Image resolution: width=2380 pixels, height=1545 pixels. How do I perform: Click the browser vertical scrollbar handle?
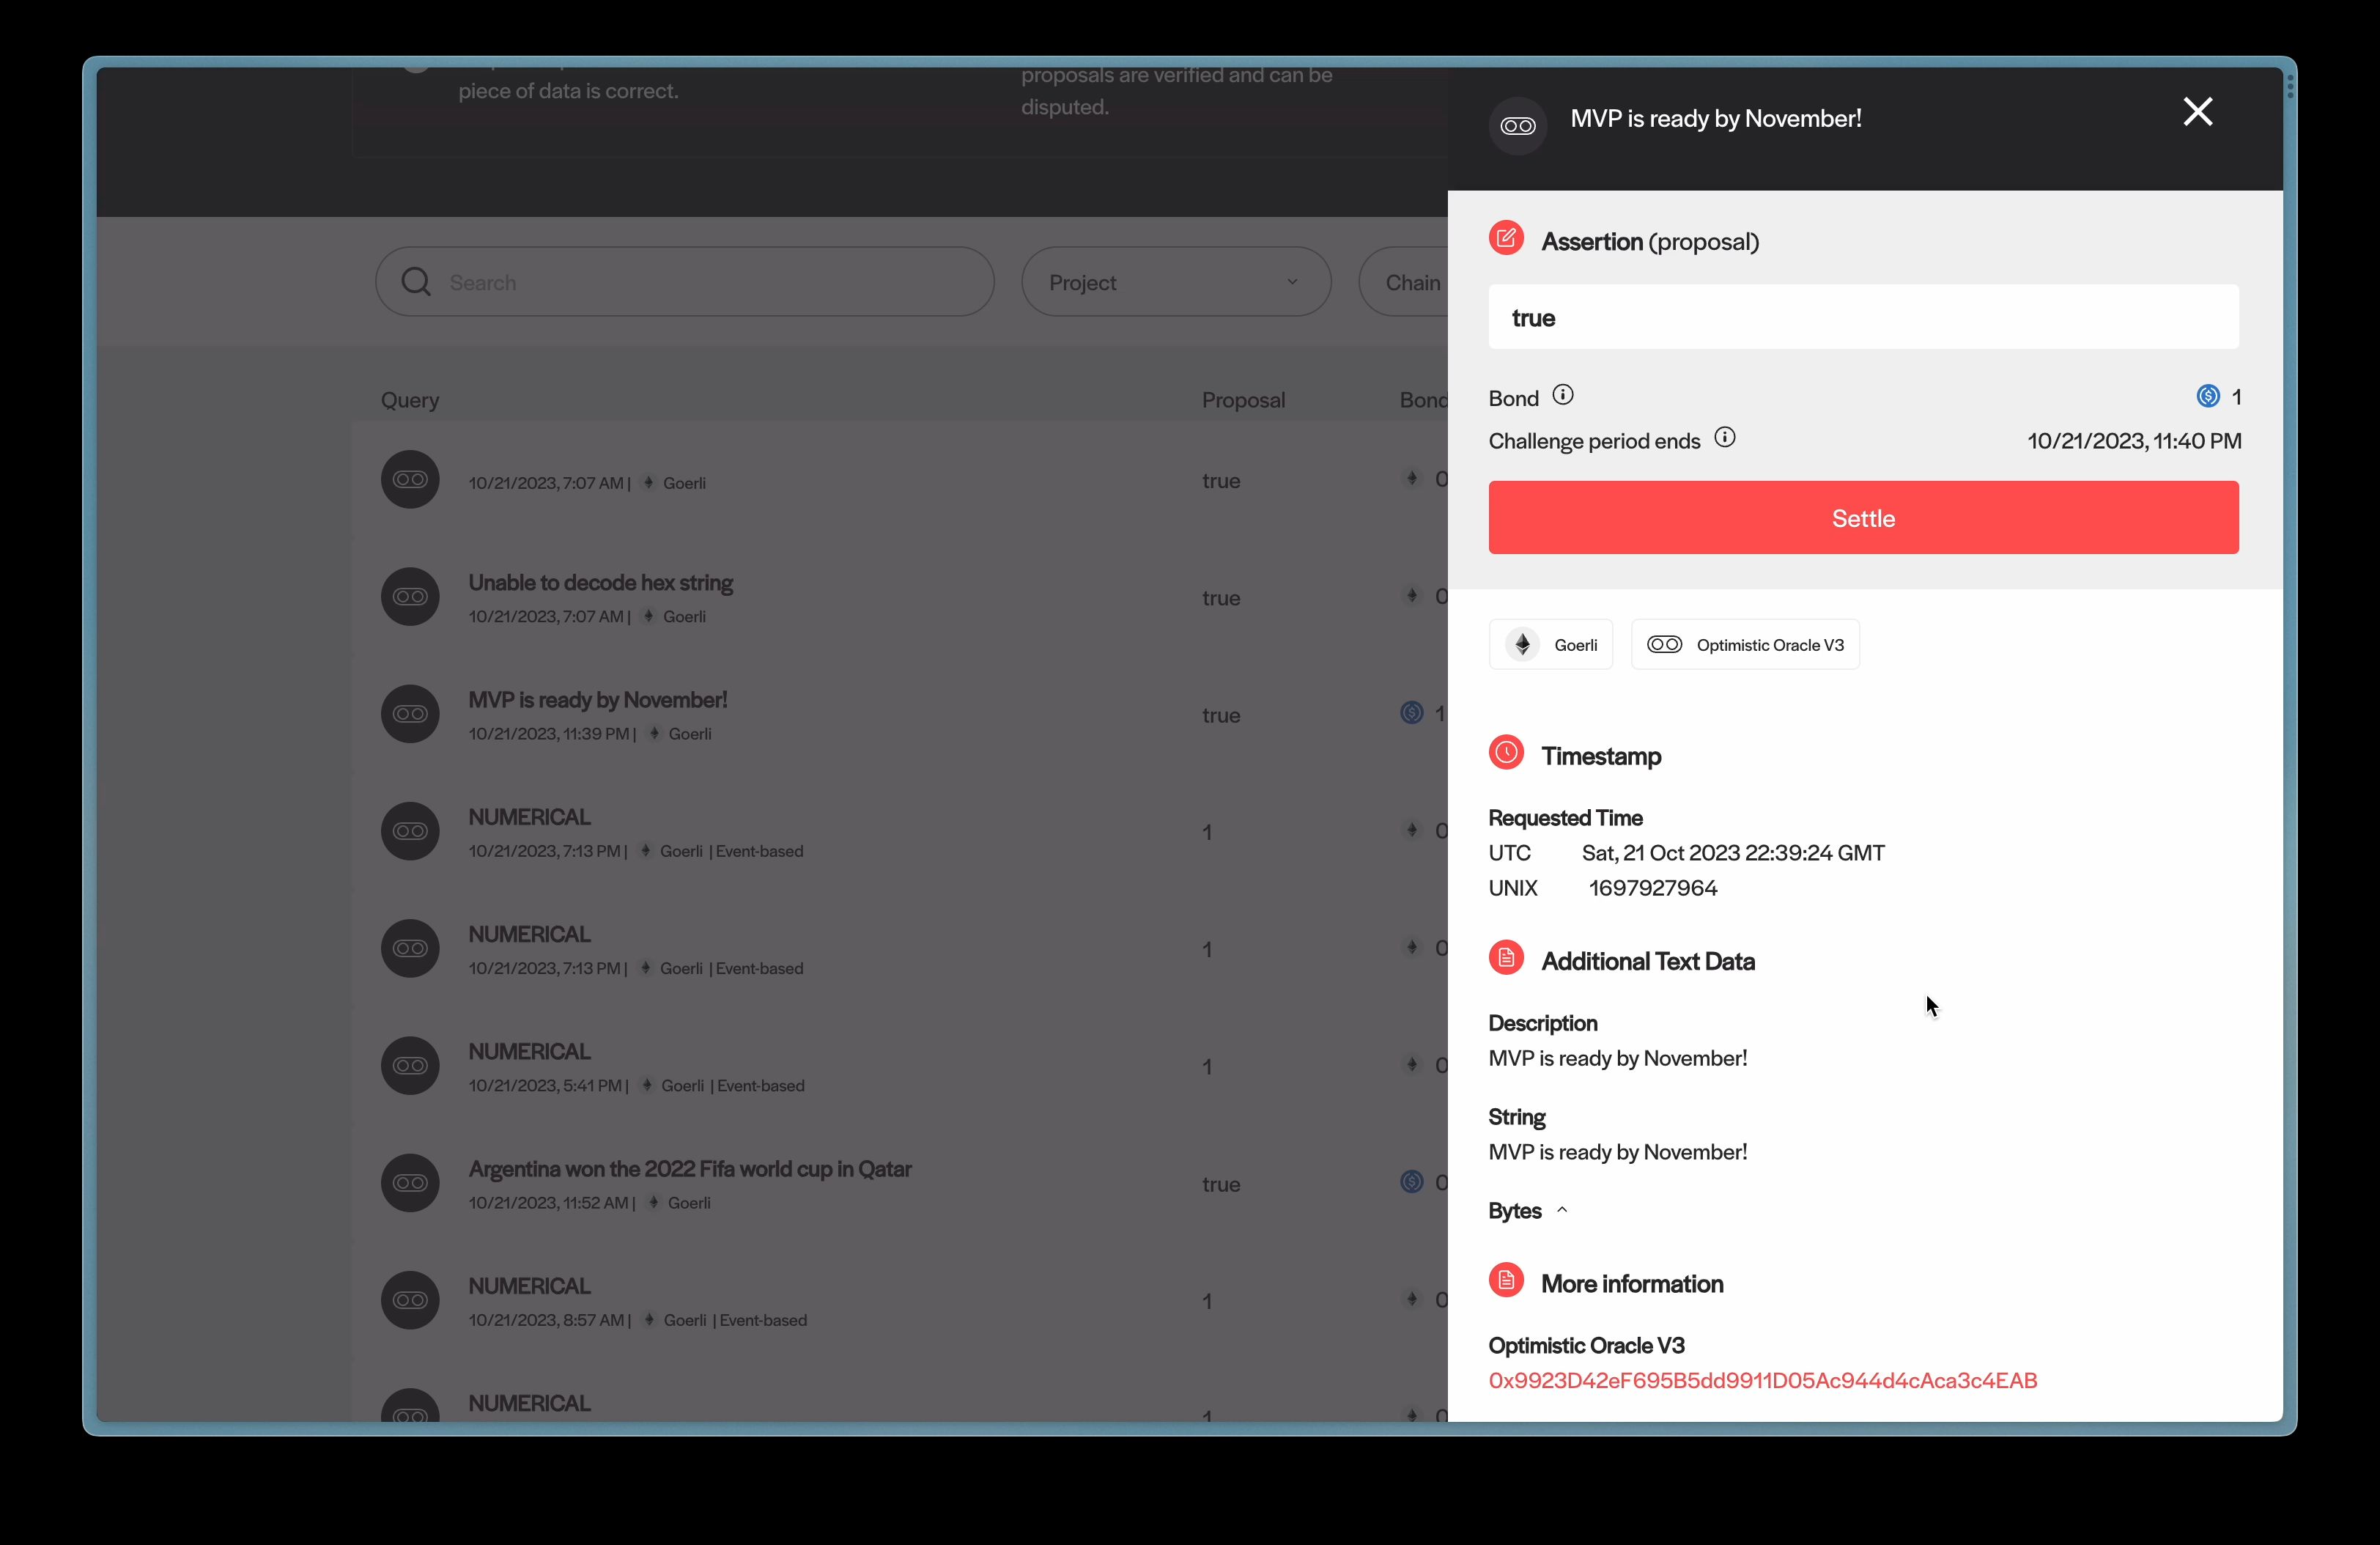(2289, 87)
